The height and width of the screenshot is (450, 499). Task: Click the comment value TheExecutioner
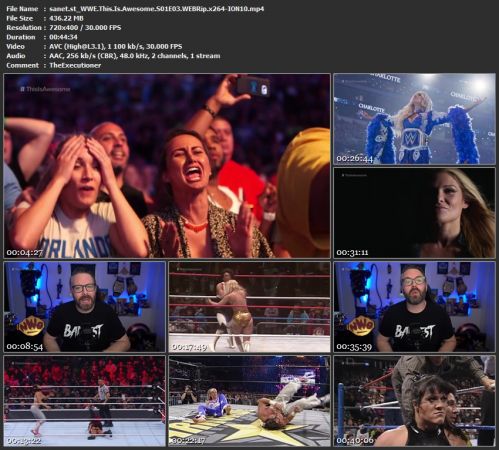point(75,65)
